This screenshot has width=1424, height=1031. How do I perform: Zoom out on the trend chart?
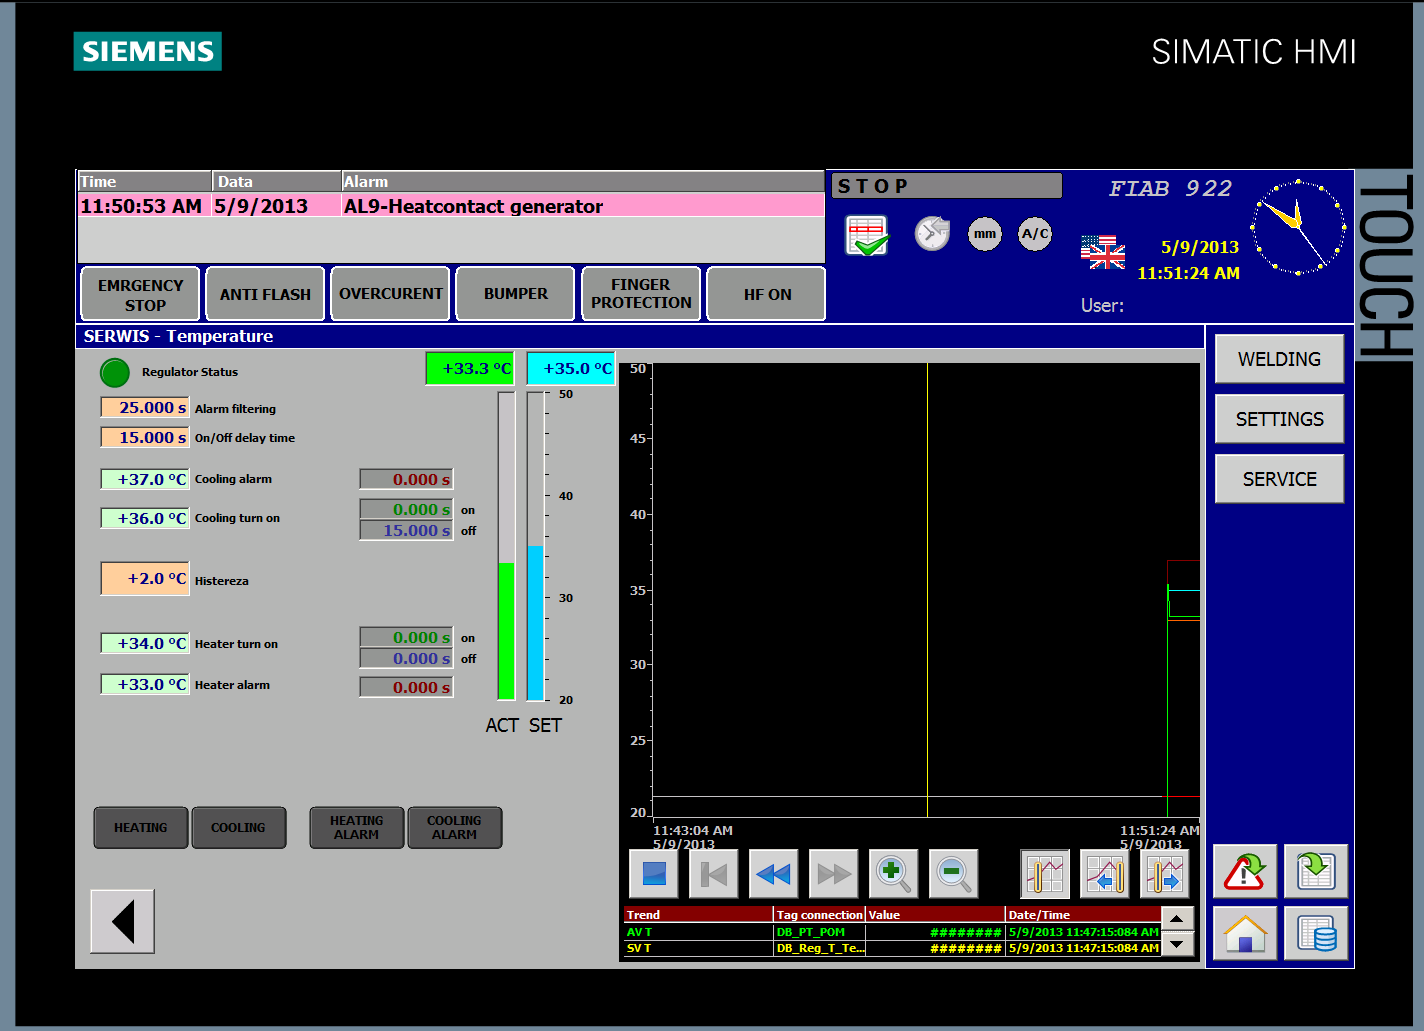(953, 874)
